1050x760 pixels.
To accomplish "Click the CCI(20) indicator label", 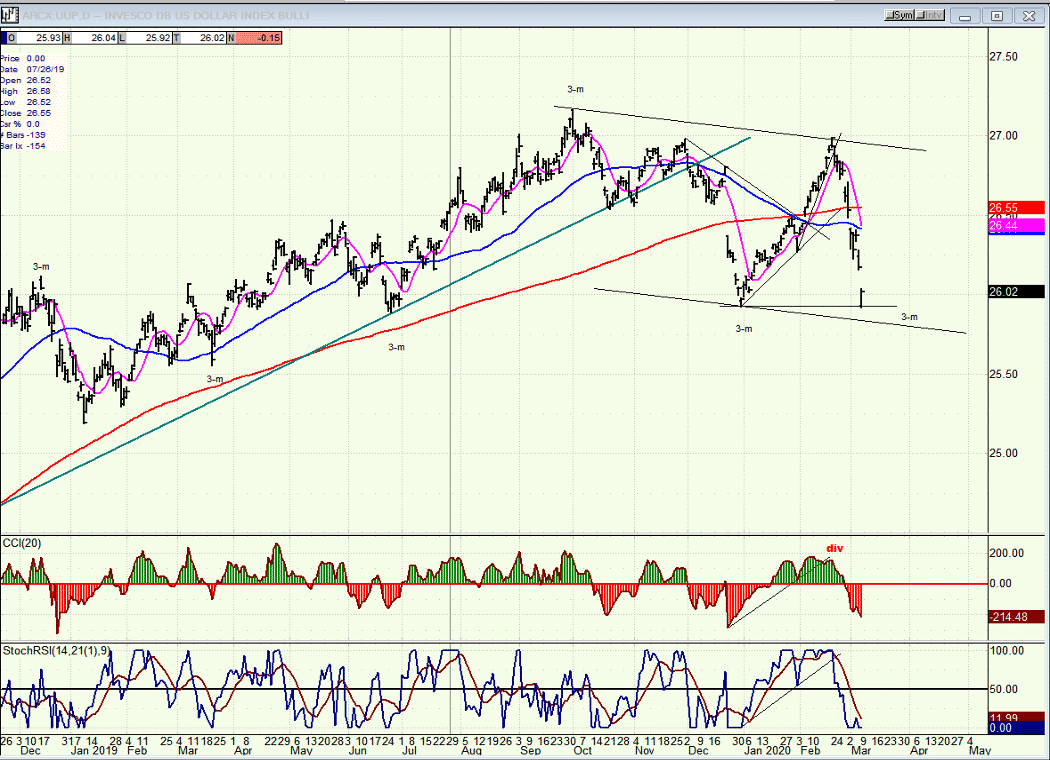I will [21, 543].
